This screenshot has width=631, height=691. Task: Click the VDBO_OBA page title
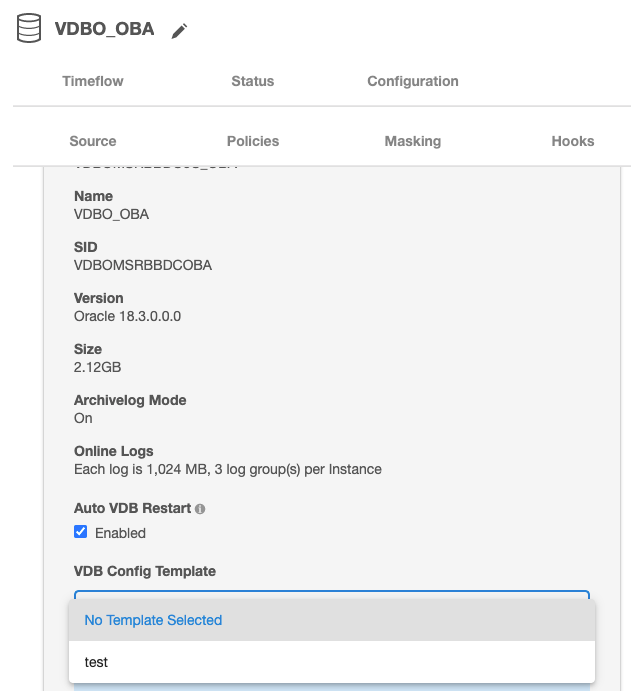click(x=104, y=29)
